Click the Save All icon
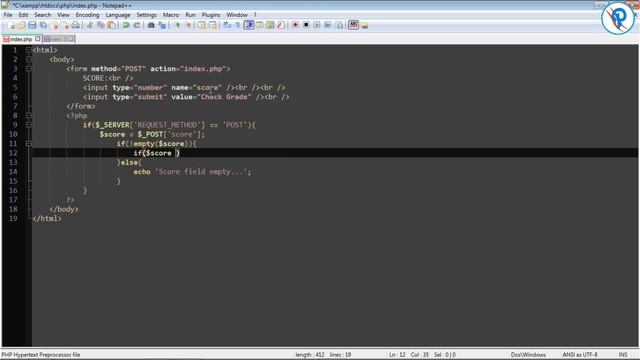The image size is (640, 360). click(x=43, y=25)
